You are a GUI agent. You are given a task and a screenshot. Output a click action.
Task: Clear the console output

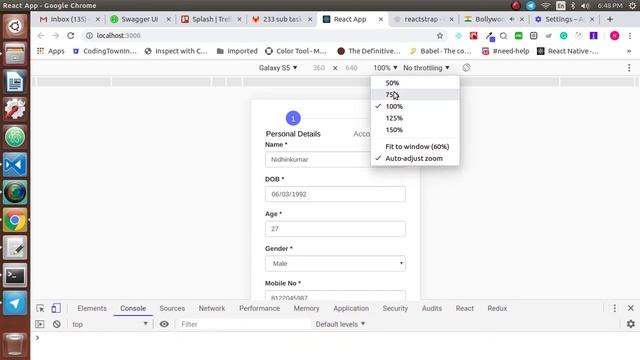pos(57,324)
